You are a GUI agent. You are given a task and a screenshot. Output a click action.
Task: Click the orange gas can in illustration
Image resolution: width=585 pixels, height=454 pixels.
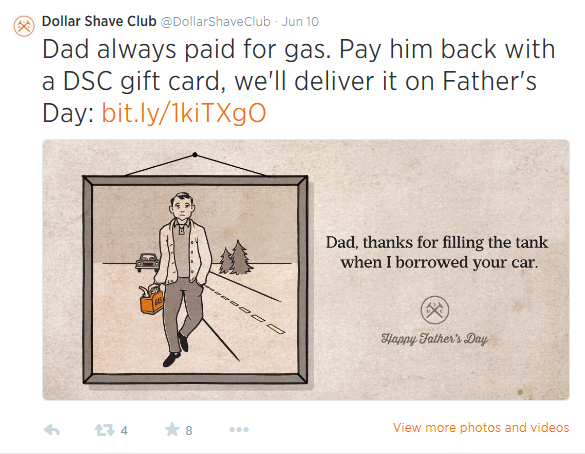point(151,298)
